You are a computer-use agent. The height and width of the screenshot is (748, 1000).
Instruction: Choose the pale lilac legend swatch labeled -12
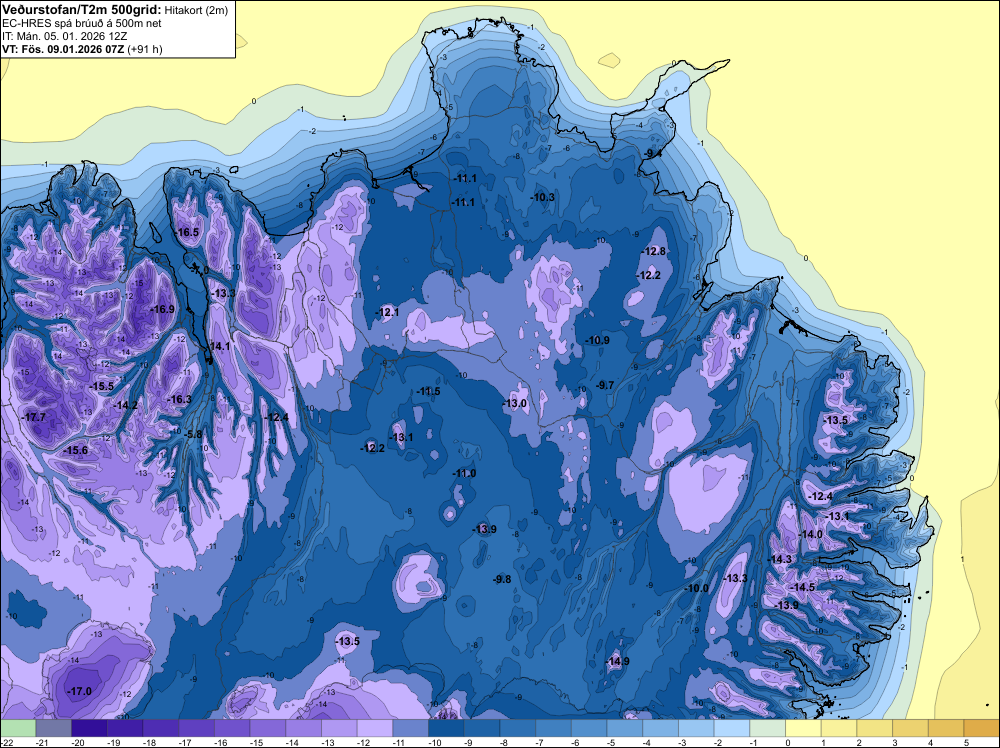375,728
